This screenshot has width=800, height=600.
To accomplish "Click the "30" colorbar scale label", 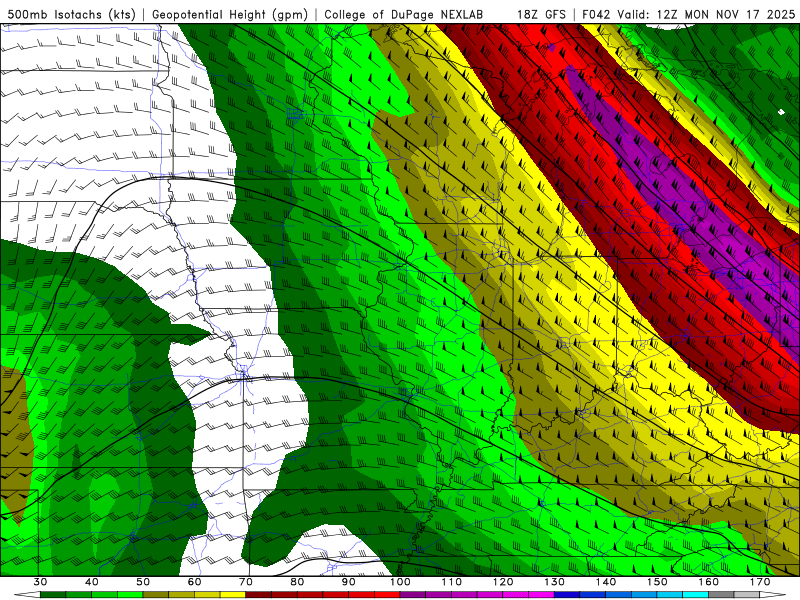I will coord(40,582).
